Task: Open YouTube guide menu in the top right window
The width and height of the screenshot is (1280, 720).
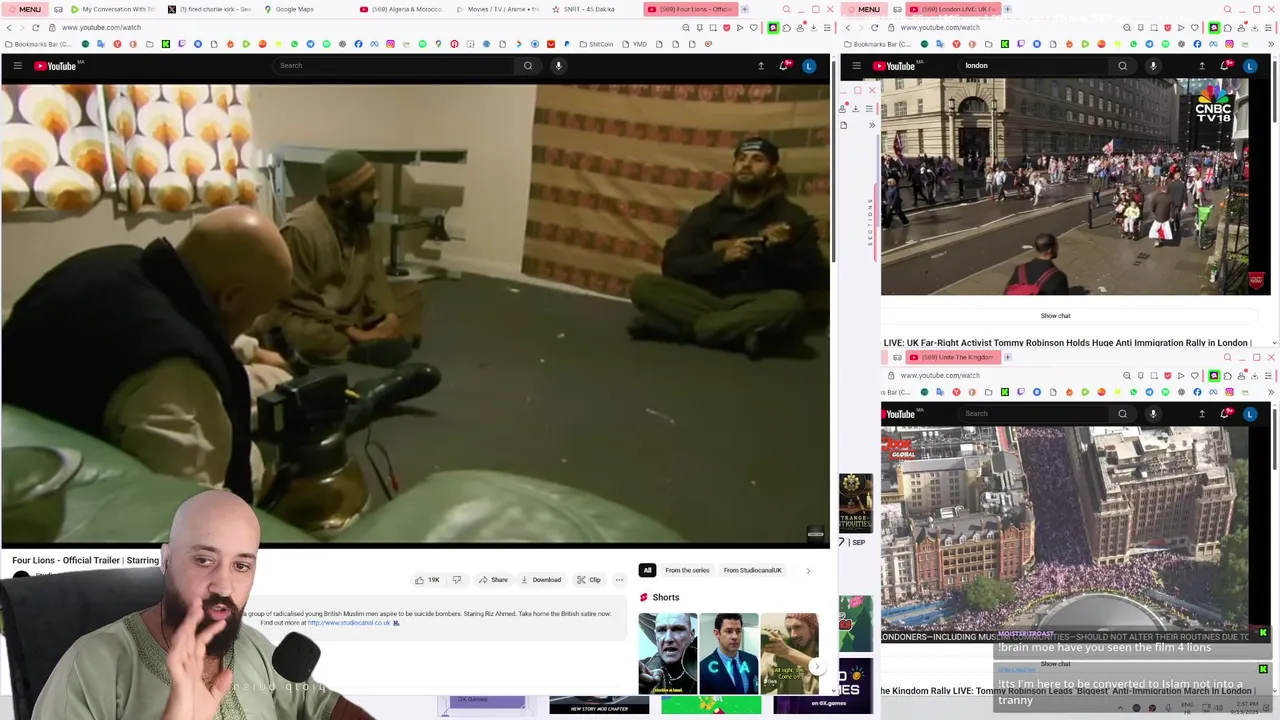Action: pyautogui.click(x=856, y=66)
